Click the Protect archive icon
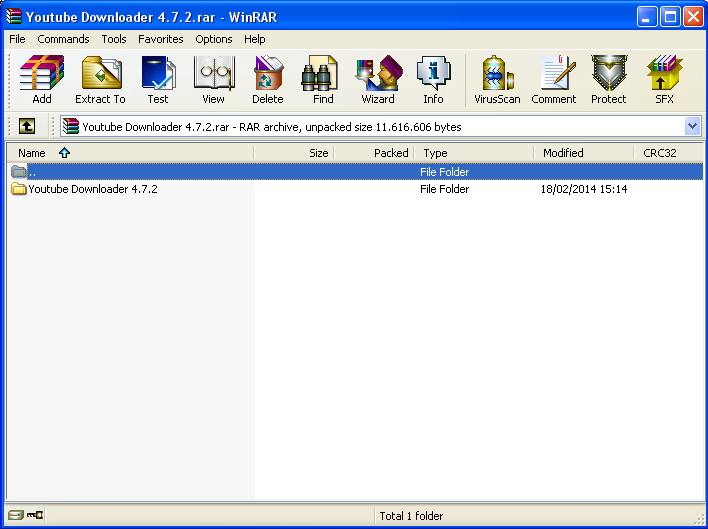 click(x=609, y=80)
